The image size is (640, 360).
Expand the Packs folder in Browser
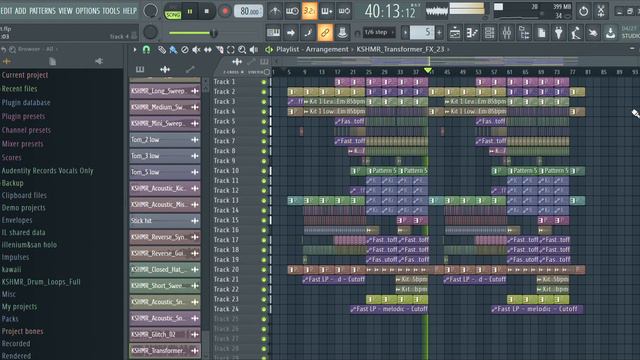coord(10,319)
